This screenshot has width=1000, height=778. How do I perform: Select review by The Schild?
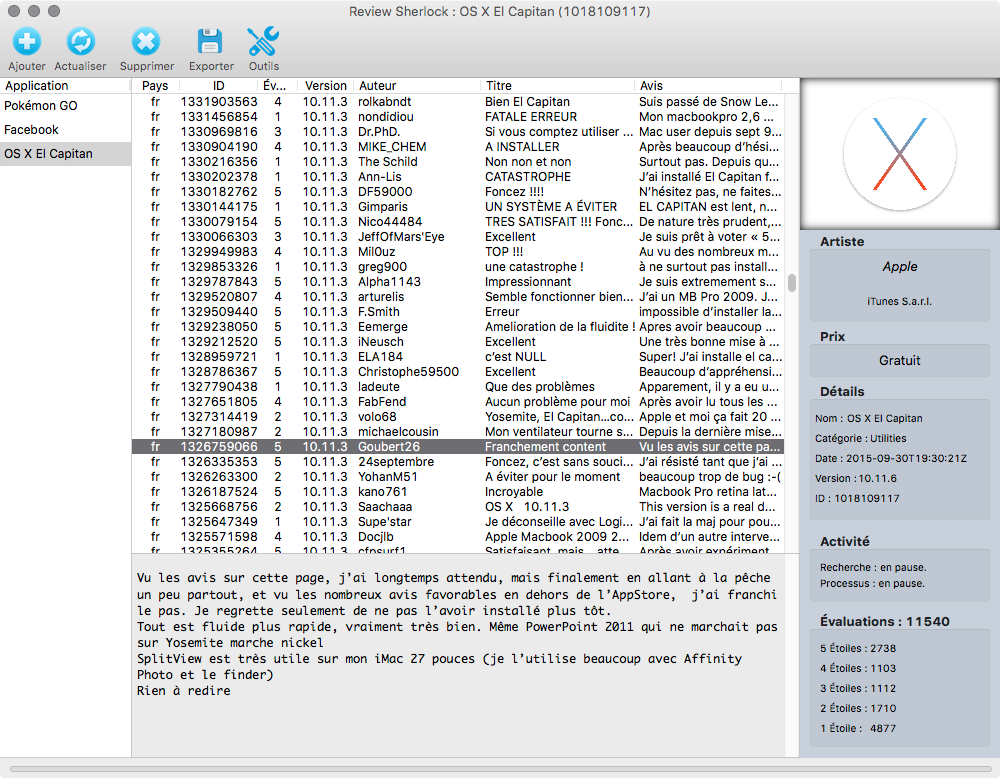pyautogui.click(x=457, y=162)
